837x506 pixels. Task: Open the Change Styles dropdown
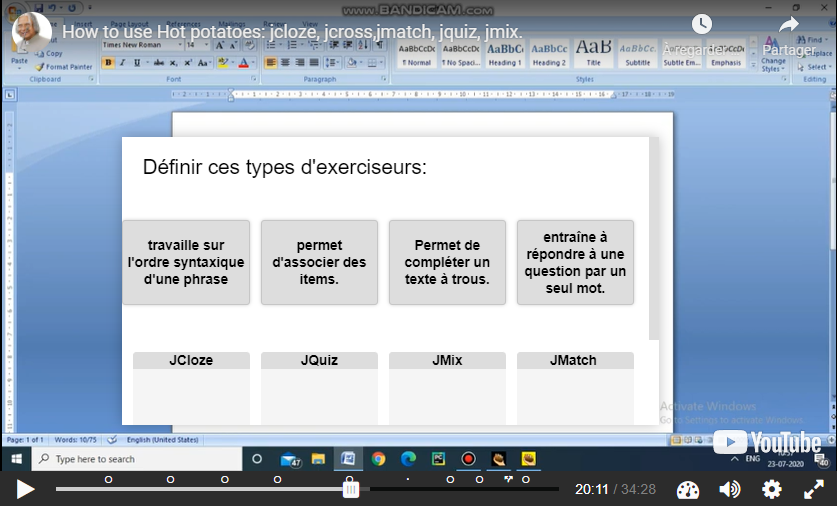click(x=772, y=54)
